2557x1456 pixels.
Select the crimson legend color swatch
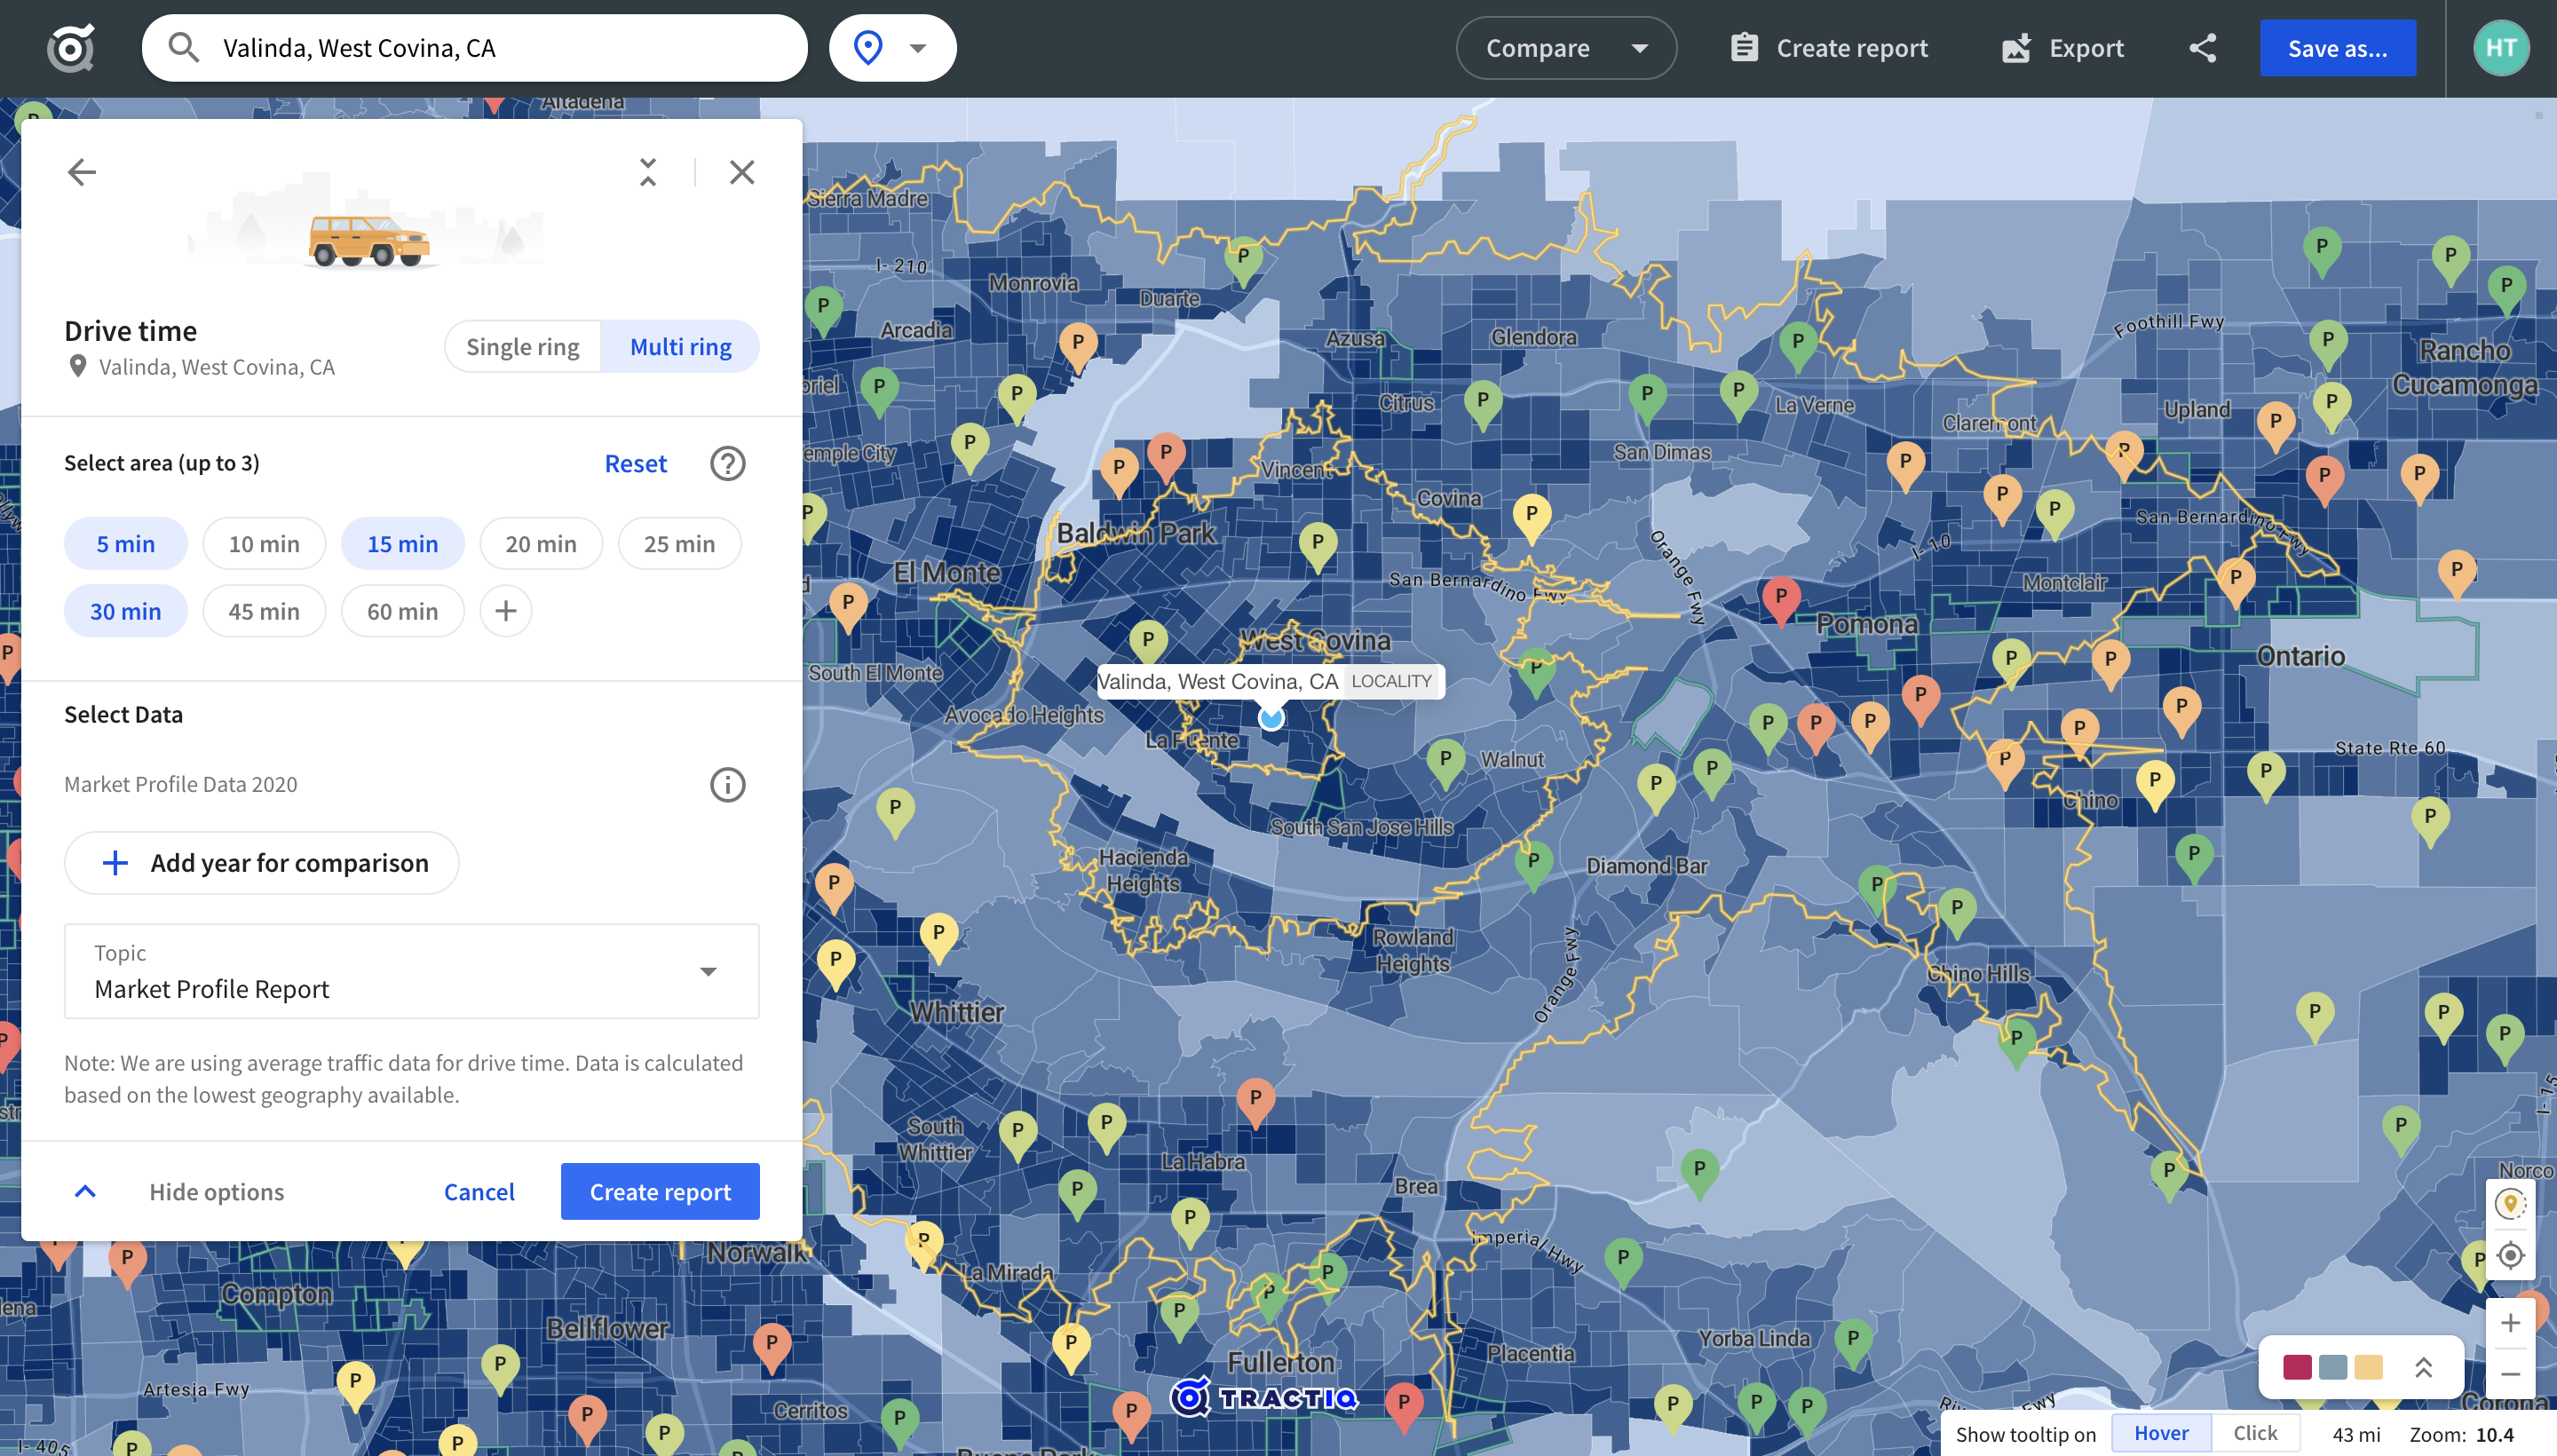(x=2297, y=1367)
